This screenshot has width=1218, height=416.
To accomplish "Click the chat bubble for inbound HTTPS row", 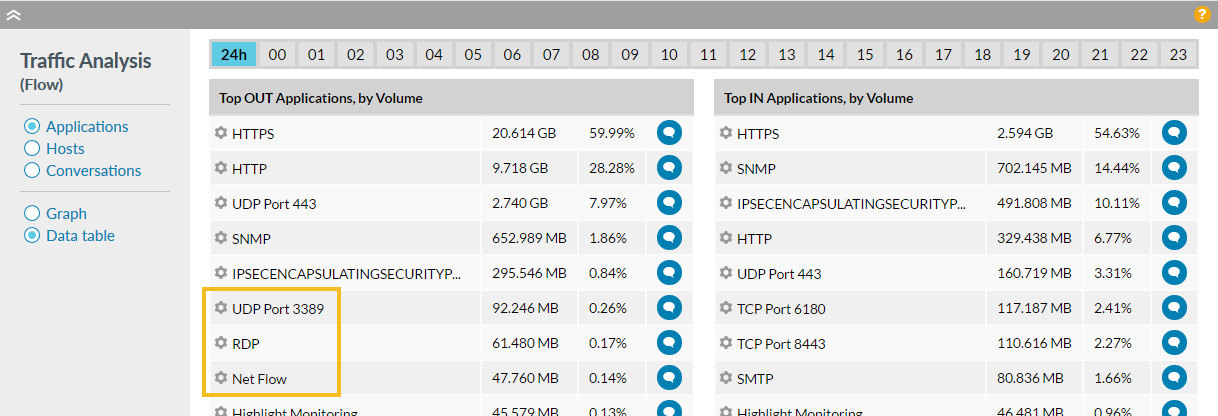I will point(1174,133).
